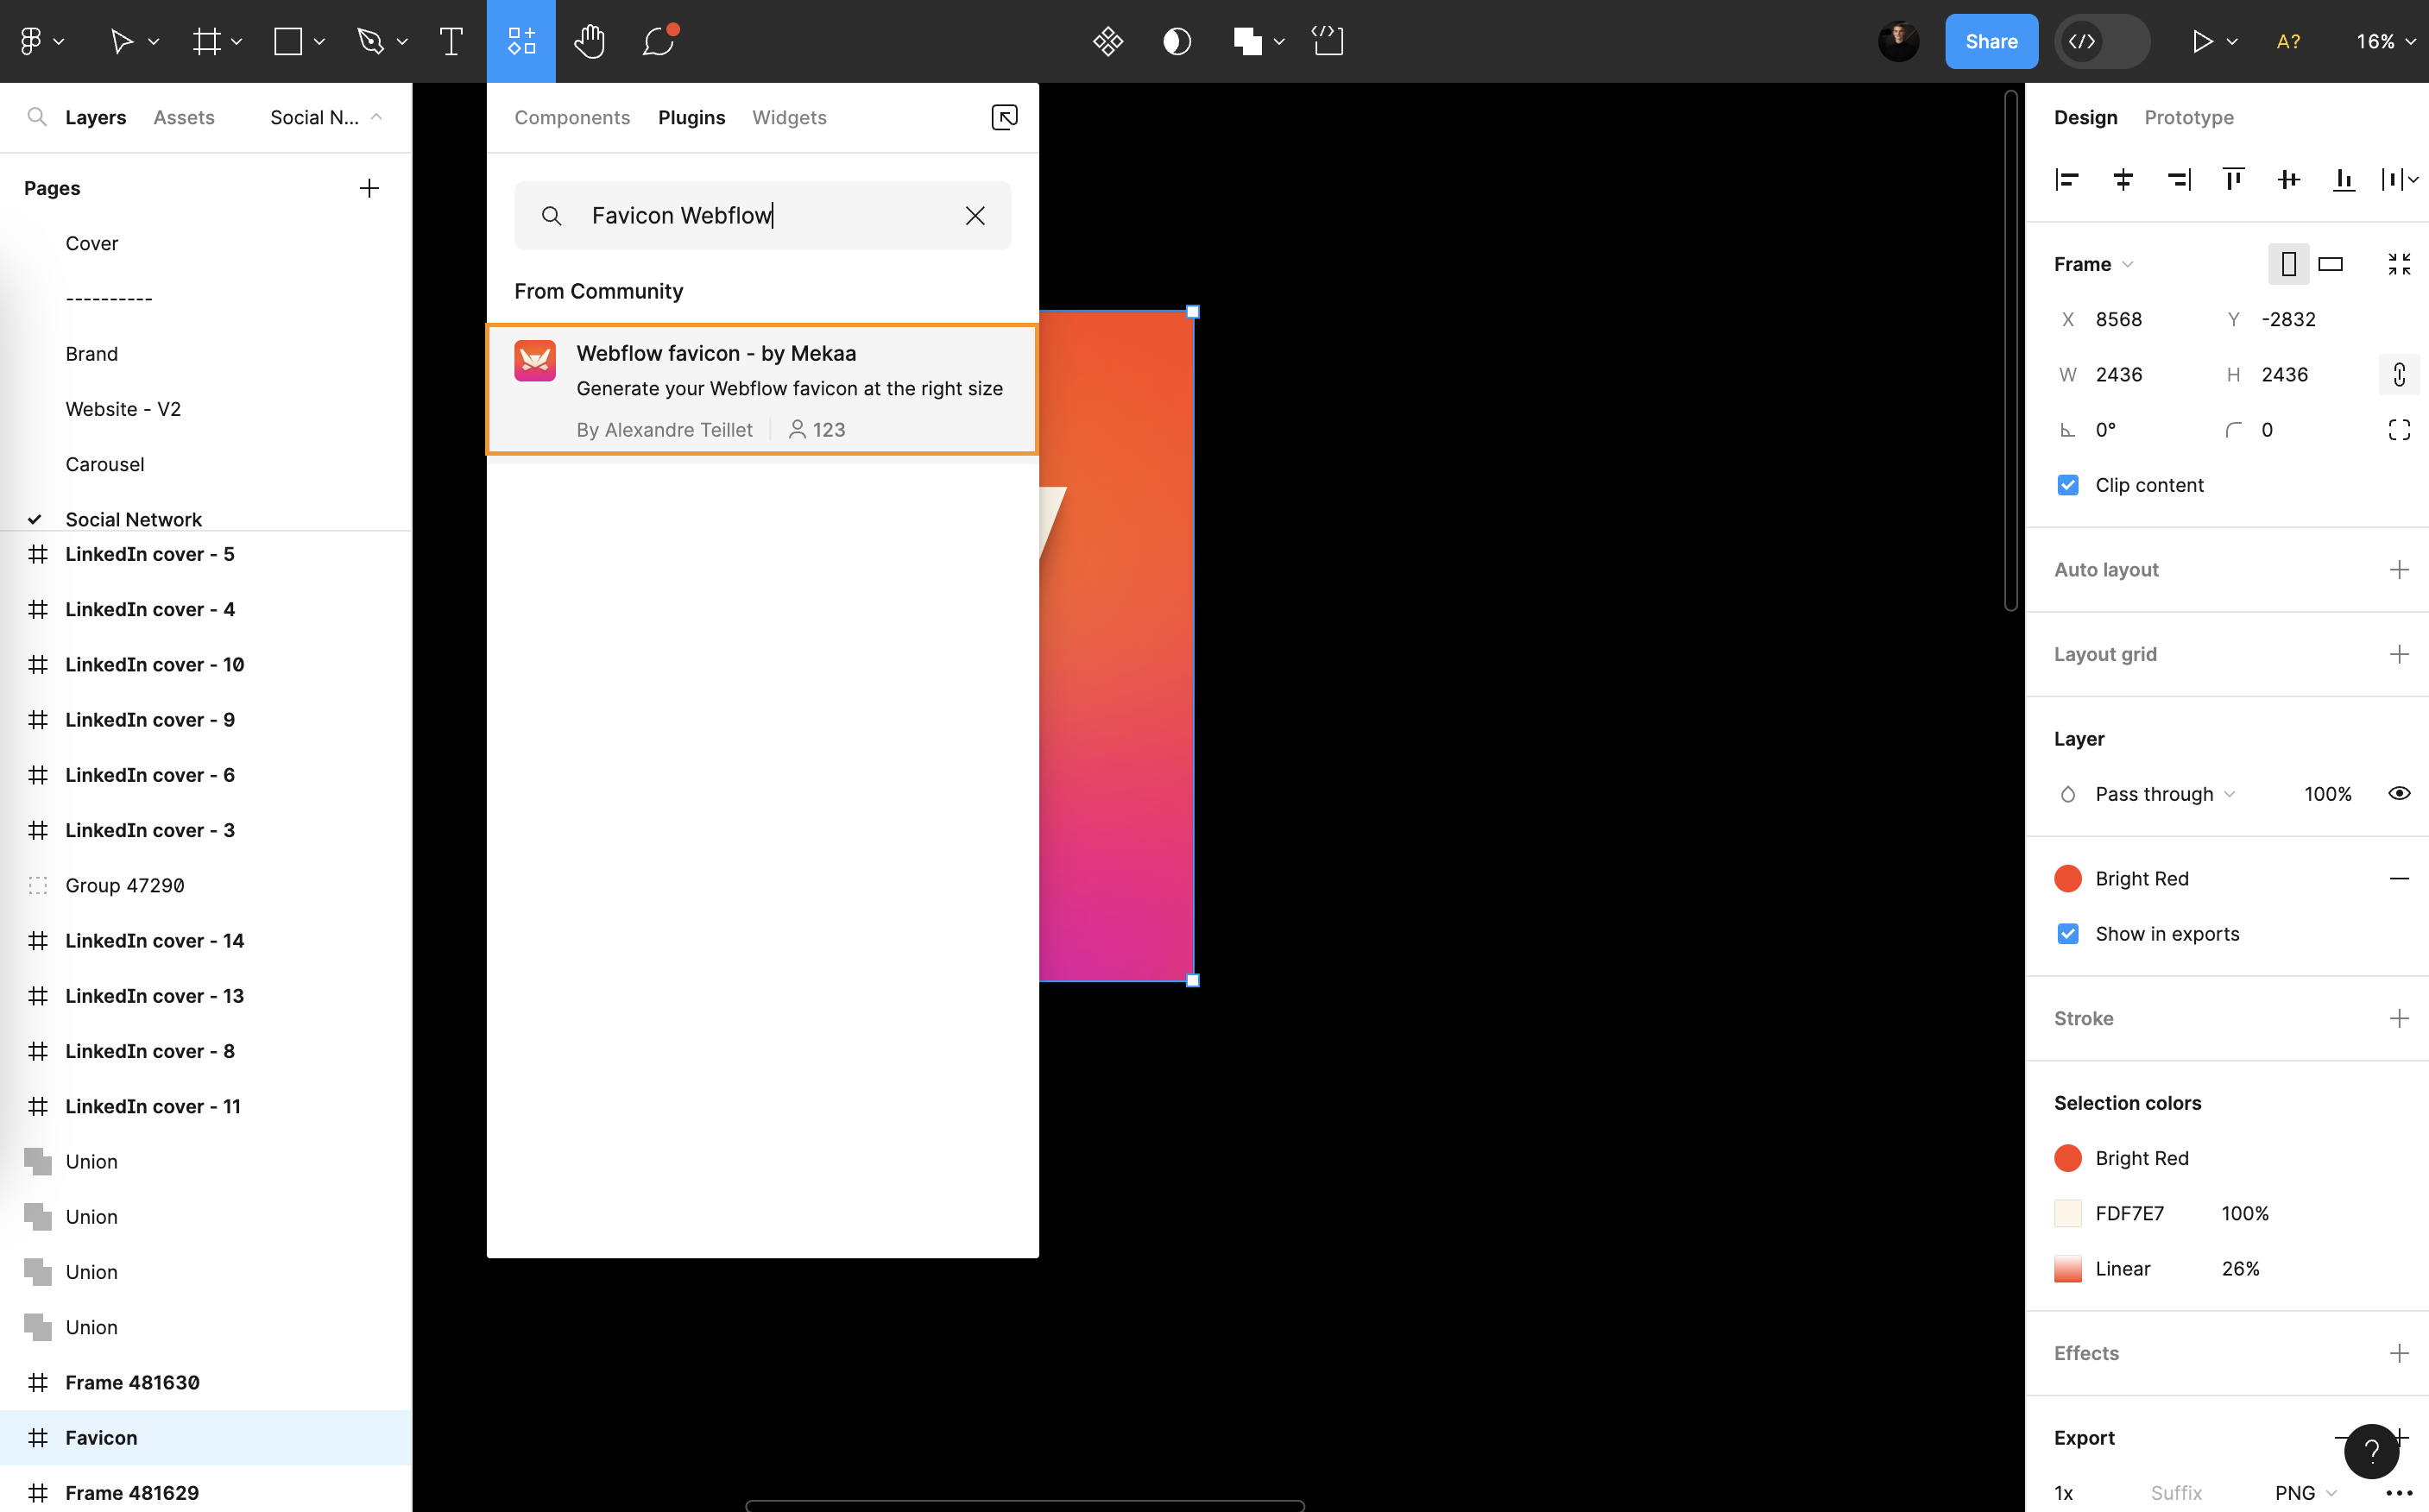
Task: Switch to the Components tab
Action: (x=572, y=117)
